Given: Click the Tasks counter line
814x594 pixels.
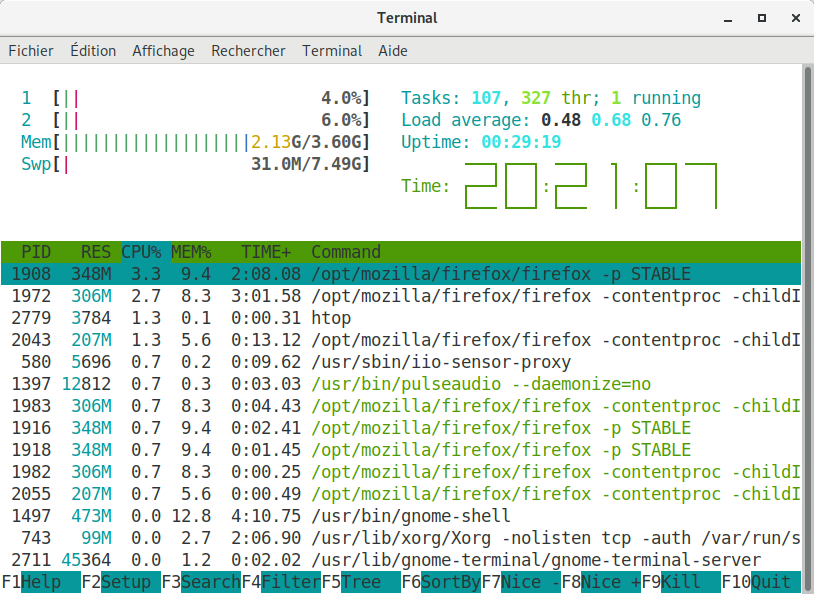Looking at the screenshot, I should [551, 98].
